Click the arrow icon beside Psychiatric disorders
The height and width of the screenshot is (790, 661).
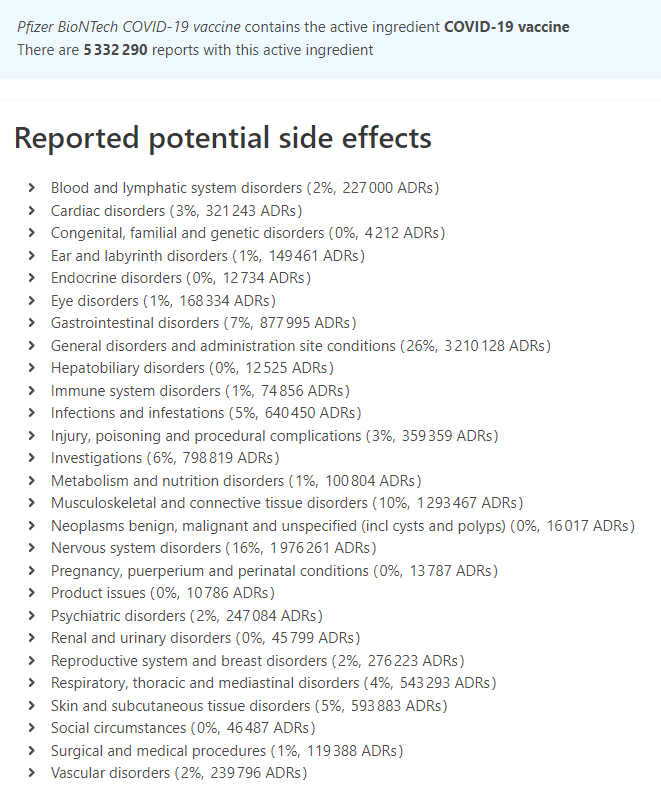coord(32,616)
